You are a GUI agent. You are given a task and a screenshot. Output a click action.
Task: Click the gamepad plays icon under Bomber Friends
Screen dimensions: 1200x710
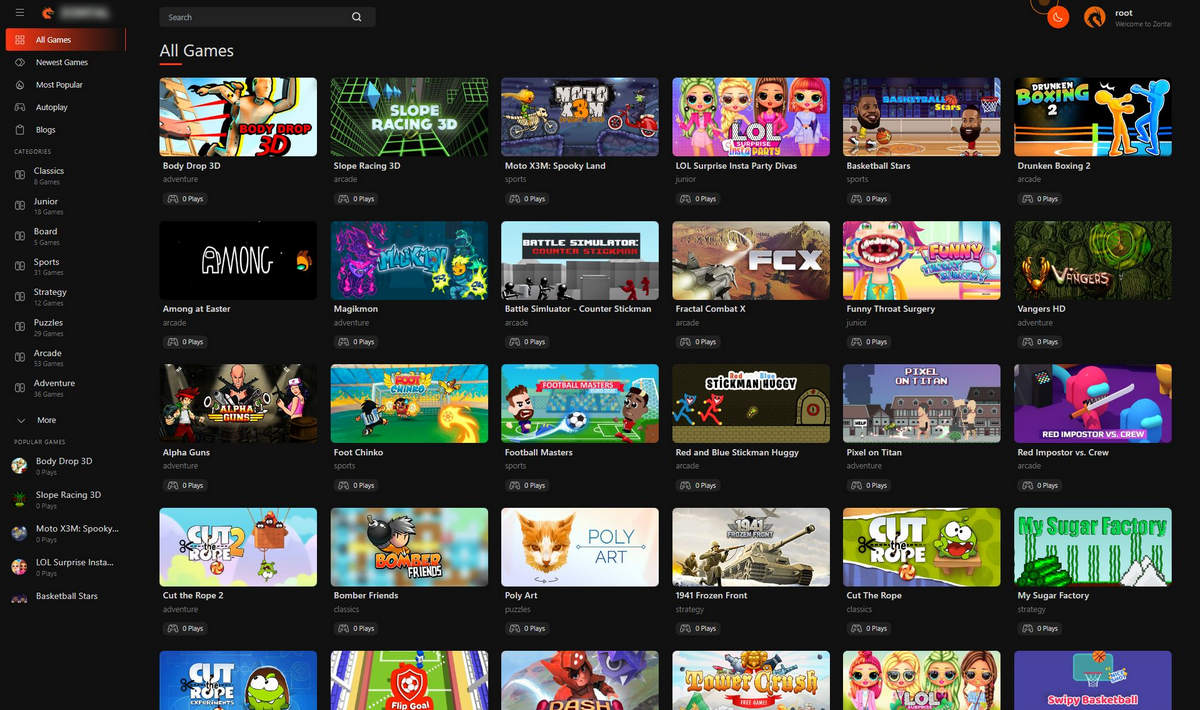click(x=343, y=628)
